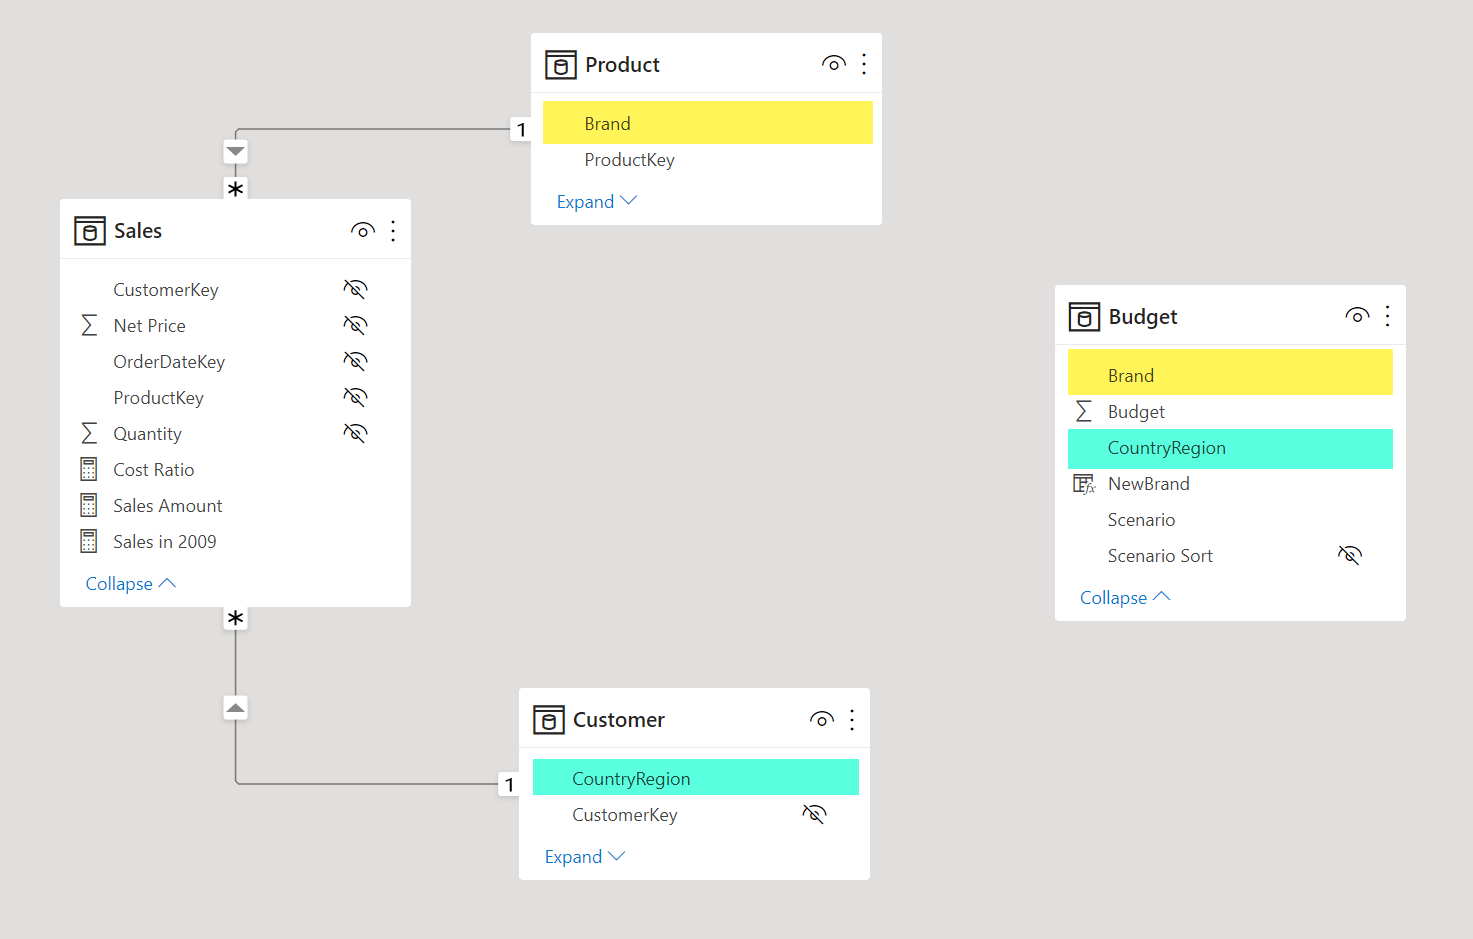Image resolution: width=1473 pixels, height=939 pixels.
Task: Open the Budget table more options menu
Action: [x=1387, y=316]
